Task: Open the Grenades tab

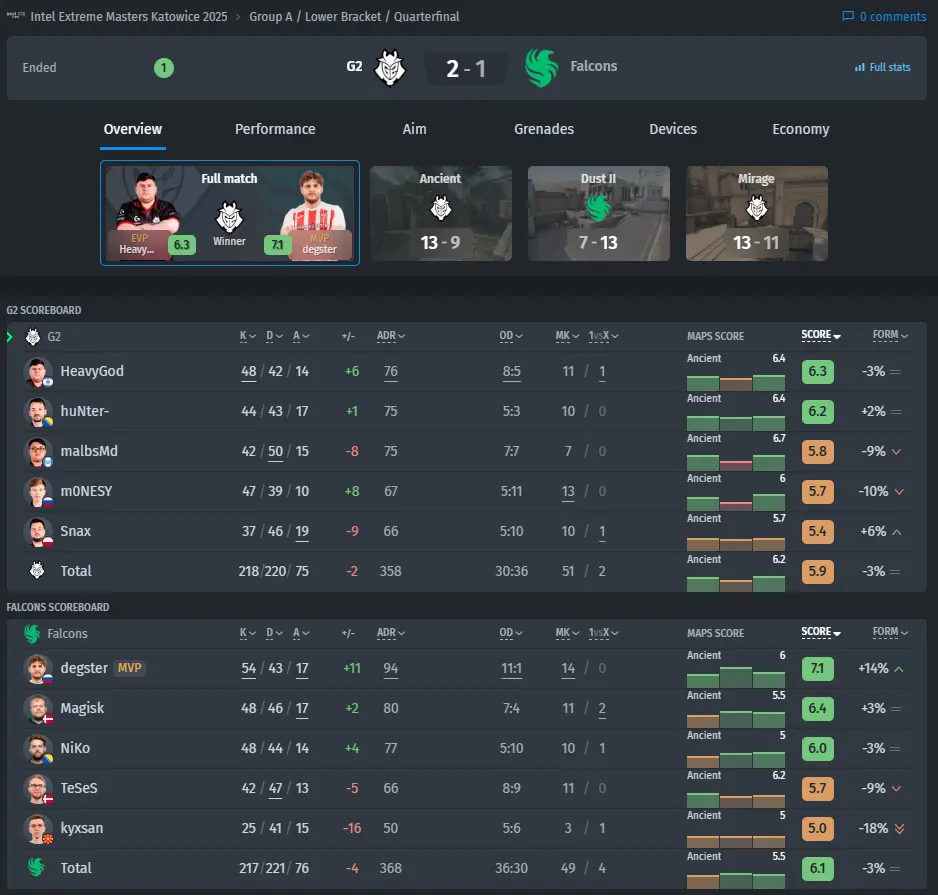Action: (544, 129)
